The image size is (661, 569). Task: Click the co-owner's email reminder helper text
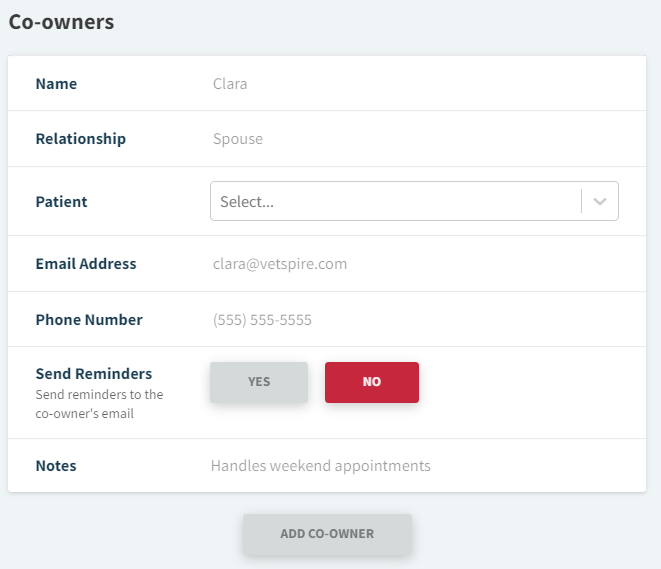[x=99, y=404]
